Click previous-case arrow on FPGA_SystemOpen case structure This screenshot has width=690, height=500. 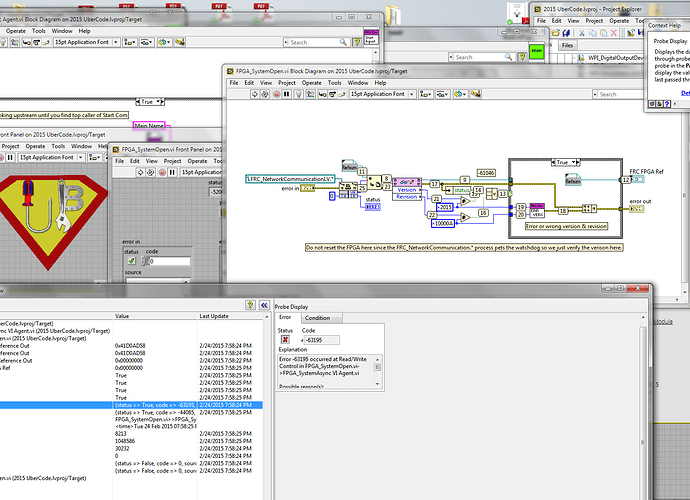pos(554,162)
